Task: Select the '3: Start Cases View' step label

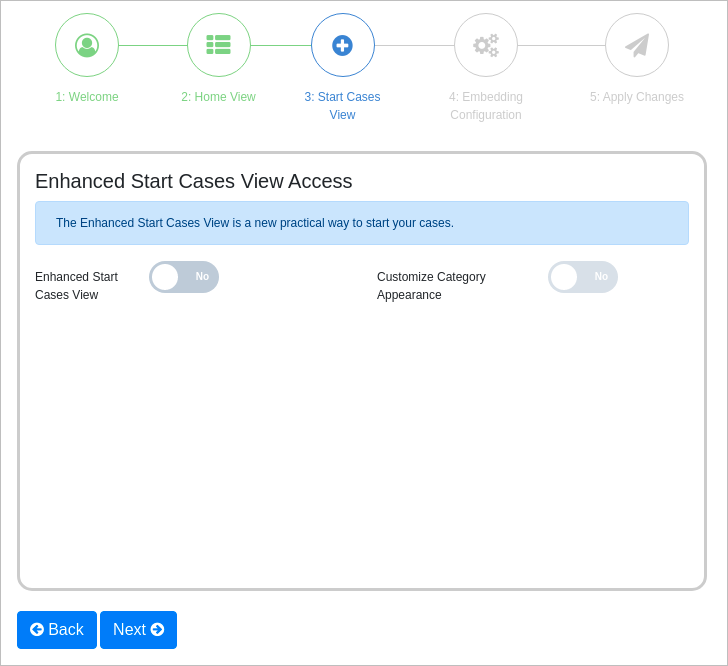Action: point(342,105)
